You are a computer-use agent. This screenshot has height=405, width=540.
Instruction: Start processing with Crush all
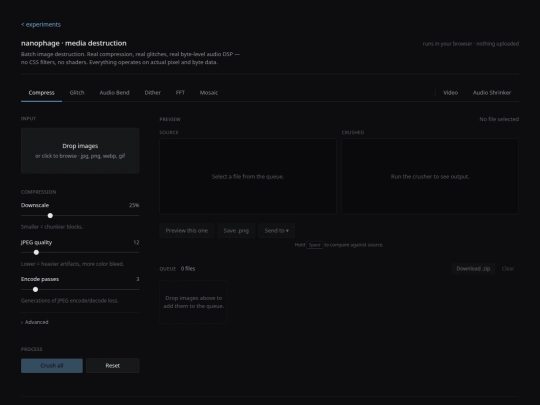[x=52, y=365]
